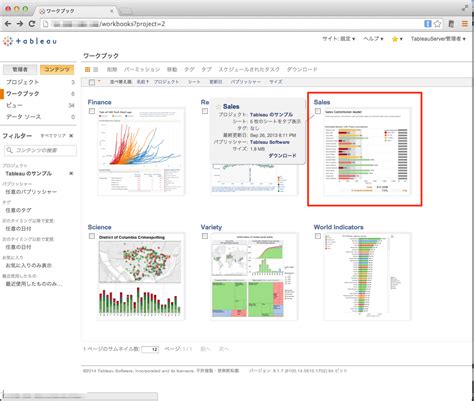Check the Sales workbook checkbox
Viewport: 474px width, 401px height.
point(318,111)
